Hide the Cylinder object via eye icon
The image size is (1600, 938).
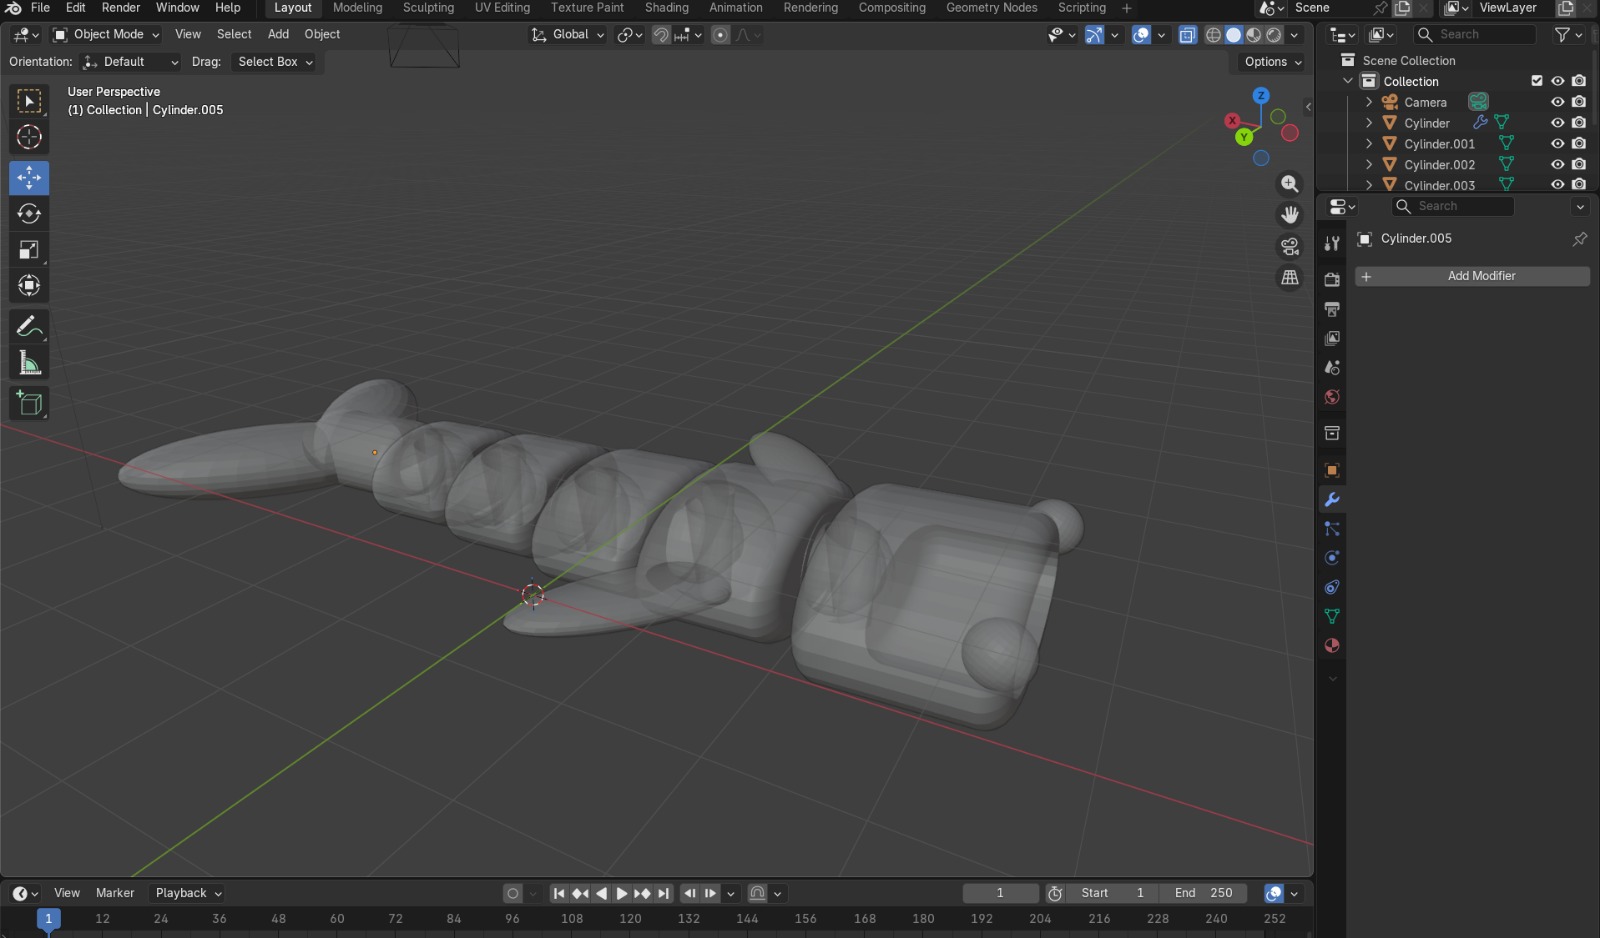click(x=1557, y=123)
